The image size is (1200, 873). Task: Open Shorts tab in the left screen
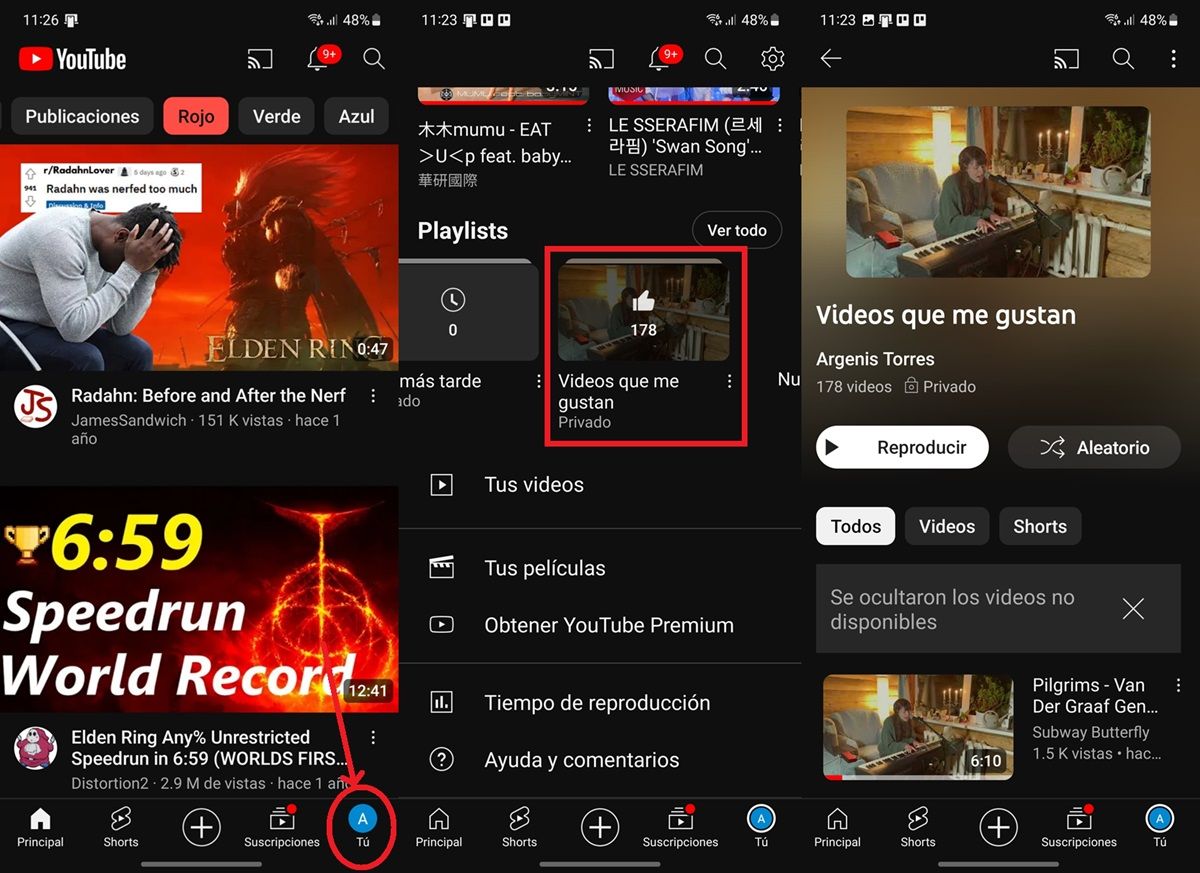coord(120,828)
